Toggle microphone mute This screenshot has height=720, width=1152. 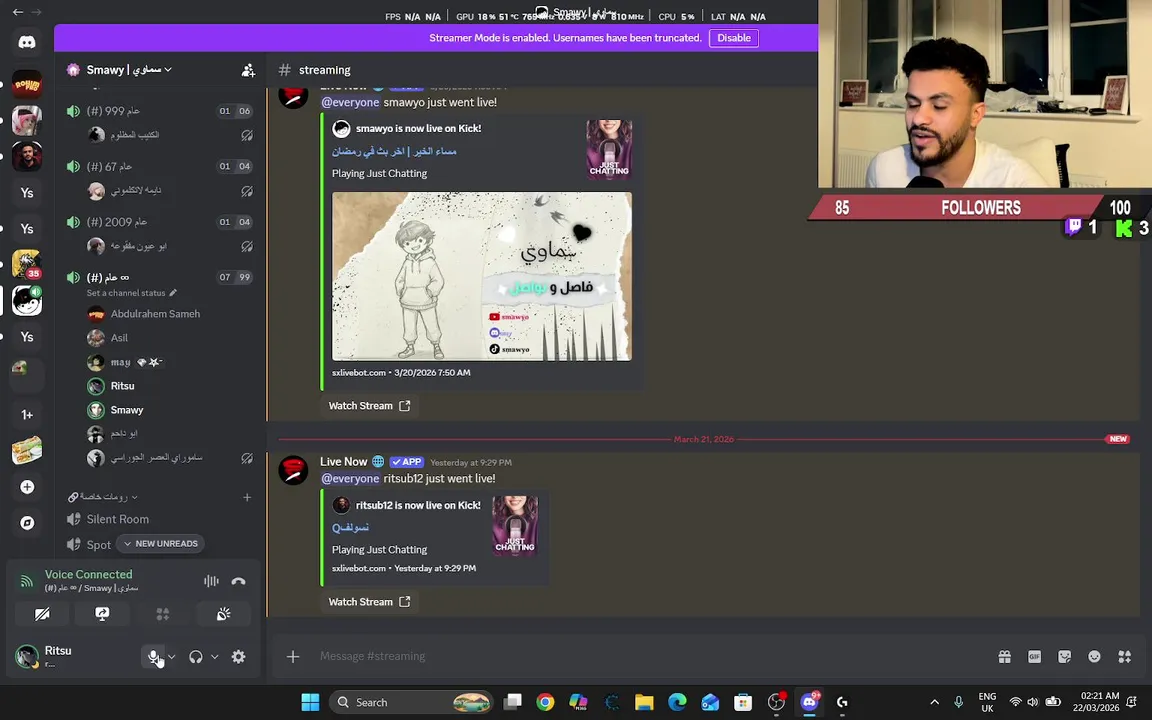[153, 657]
